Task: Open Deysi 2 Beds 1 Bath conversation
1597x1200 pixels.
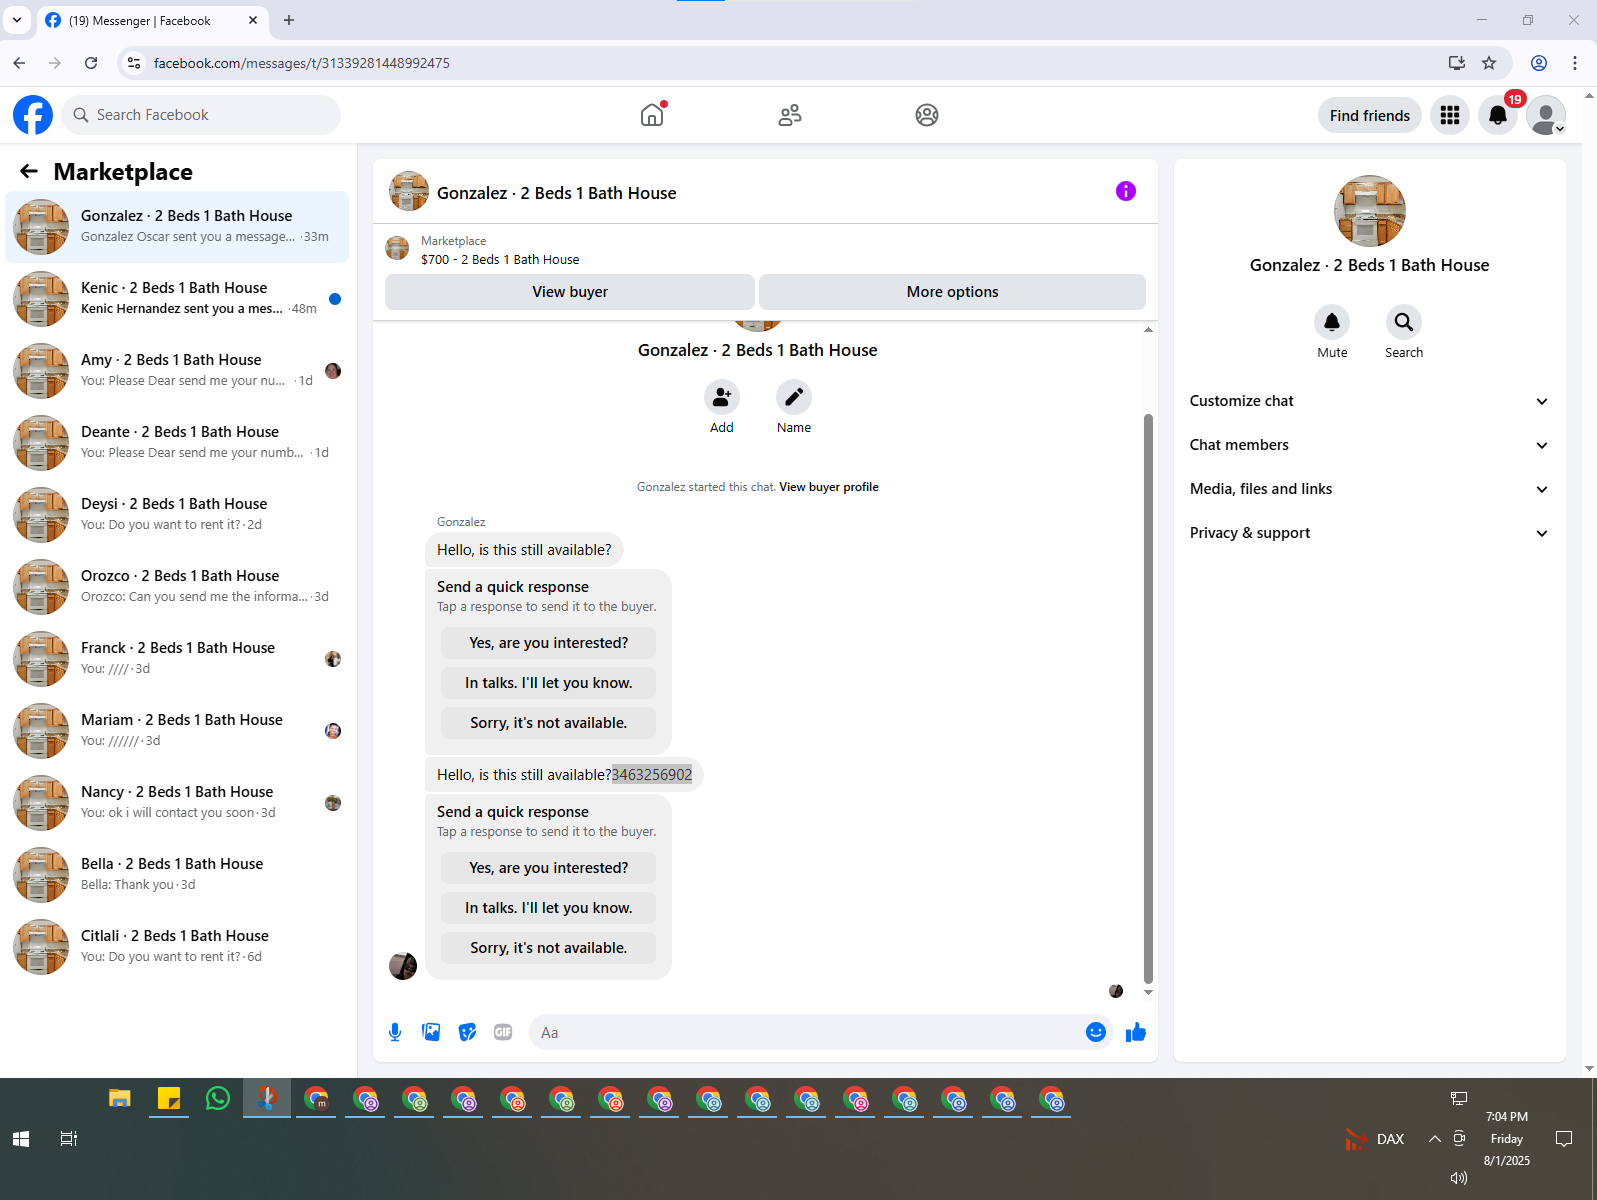Action: coord(178,515)
